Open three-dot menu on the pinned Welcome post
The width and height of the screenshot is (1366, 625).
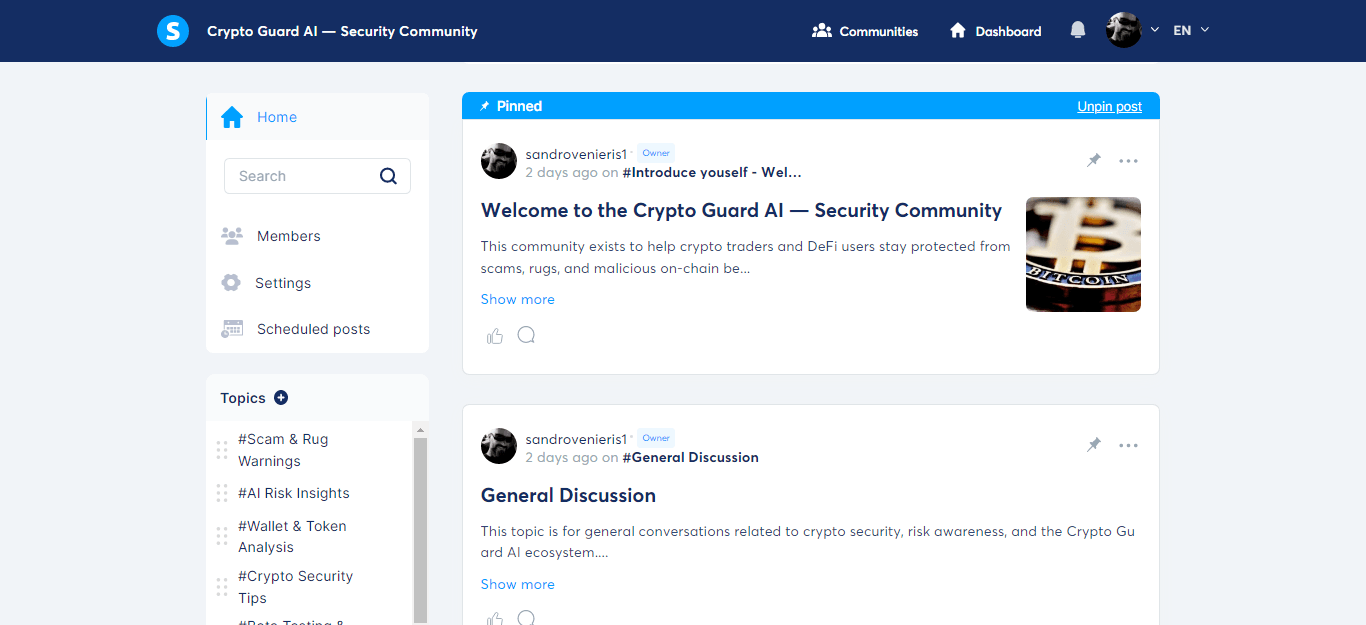[x=1128, y=161]
